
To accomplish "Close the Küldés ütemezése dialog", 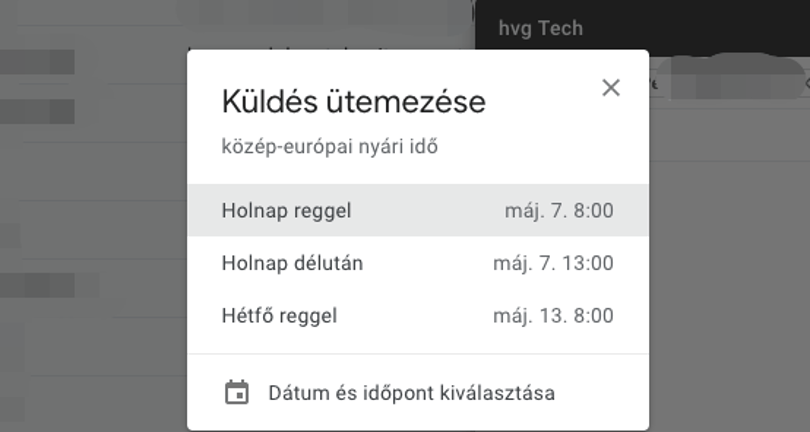I will click(611, 88).
